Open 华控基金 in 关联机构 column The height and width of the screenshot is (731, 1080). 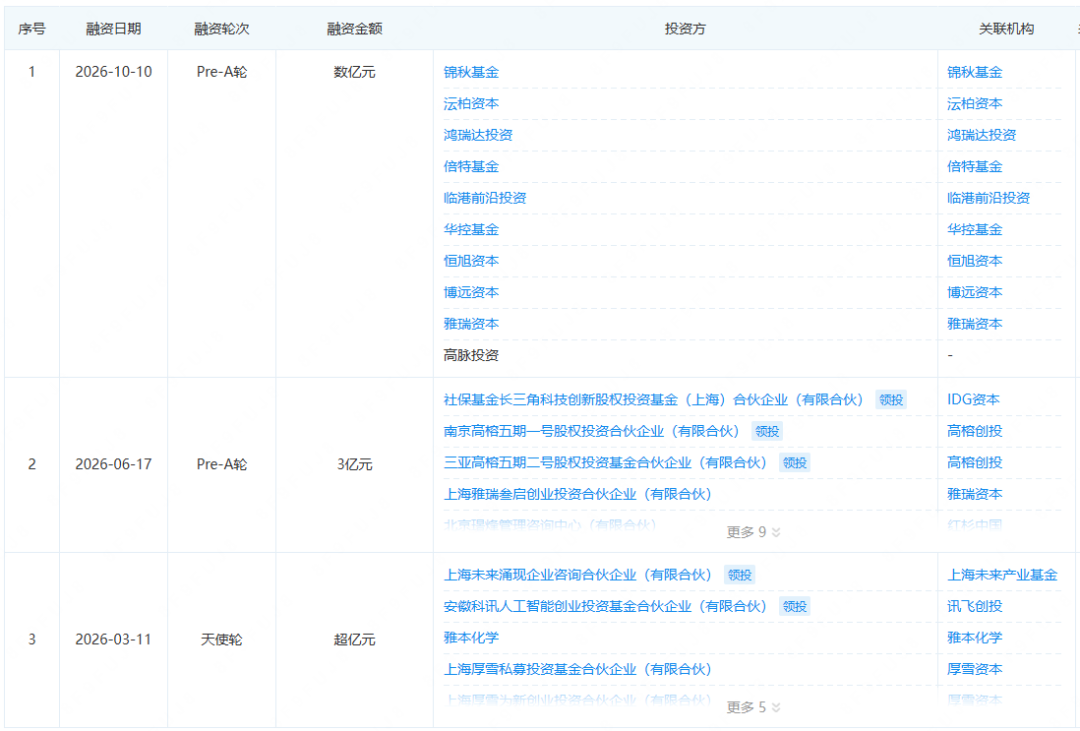(x=975, y=229)
